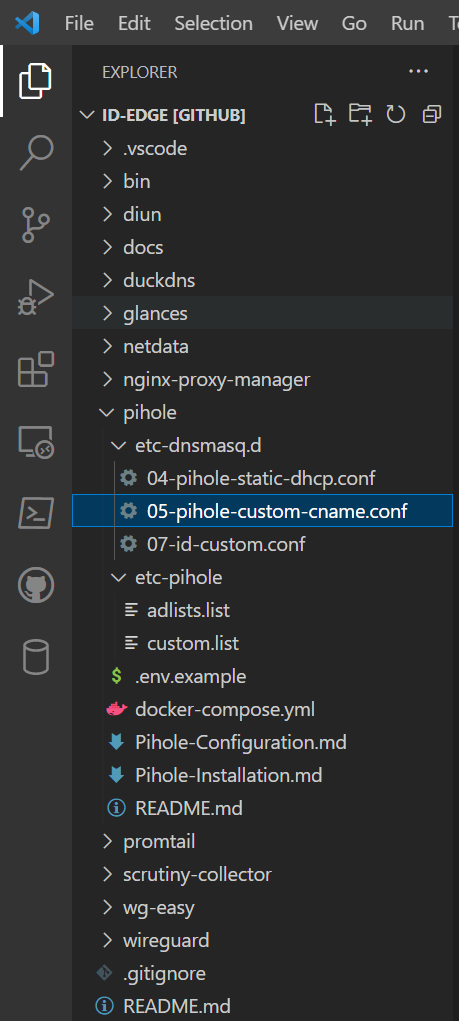This screenshot has height=1021, width=459.
Task: Refresh the Explorer file tree
Action: pos(396,115)
